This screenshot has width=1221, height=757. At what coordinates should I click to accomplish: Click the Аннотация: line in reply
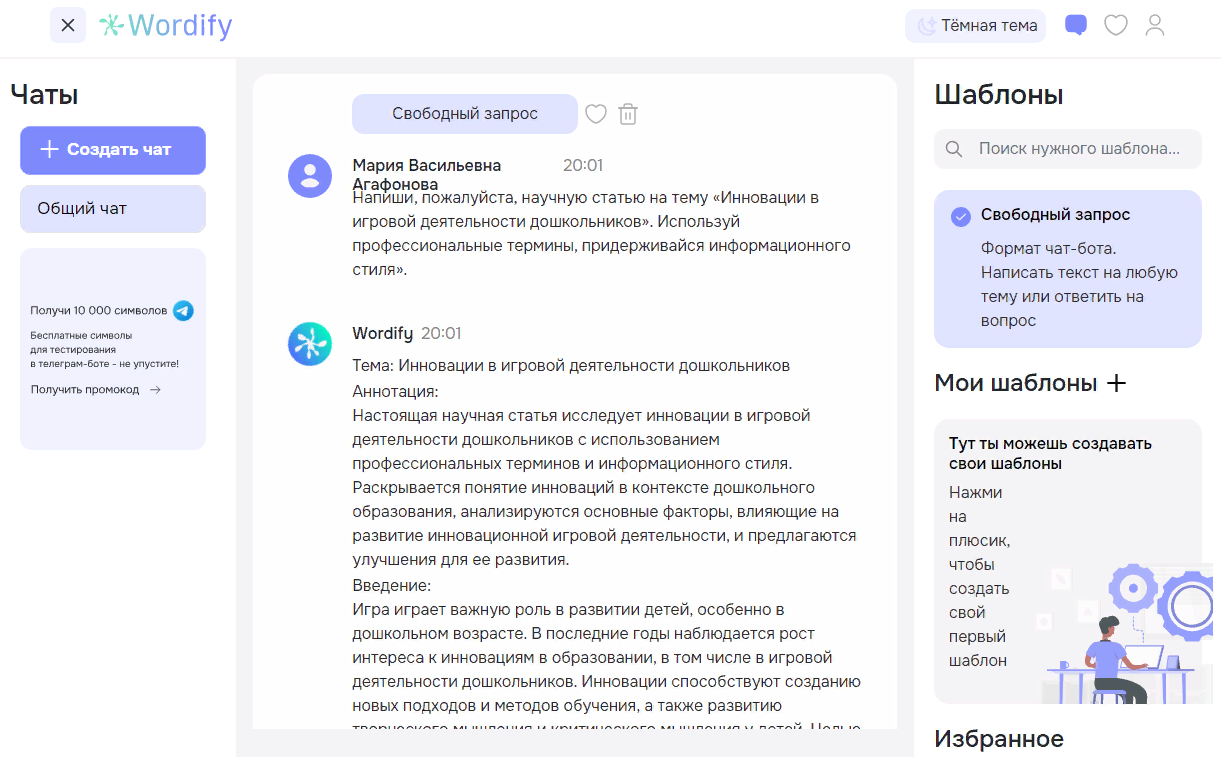pyautogui.click(x=396, y=391)
